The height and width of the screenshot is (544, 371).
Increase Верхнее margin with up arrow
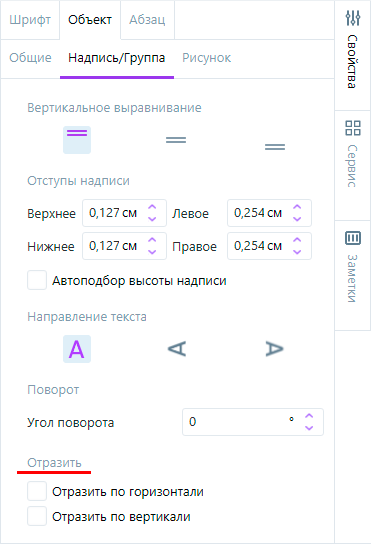pyautogui.click(x=152, y=207)
